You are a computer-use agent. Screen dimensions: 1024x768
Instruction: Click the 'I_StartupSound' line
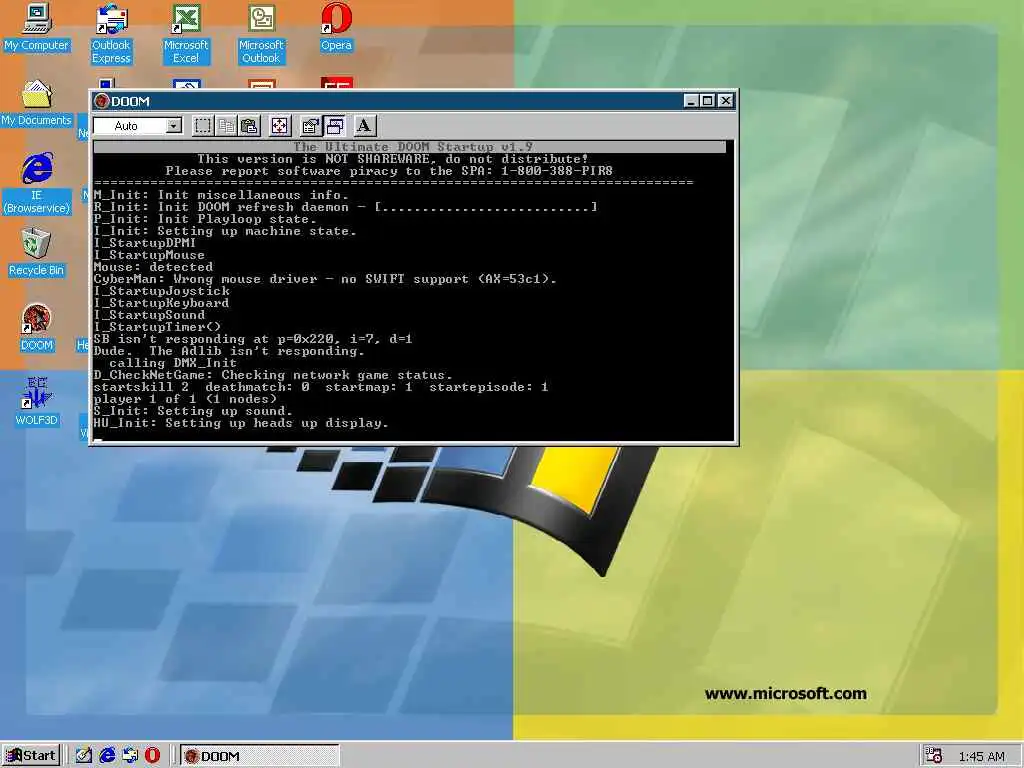coord(149,315)
